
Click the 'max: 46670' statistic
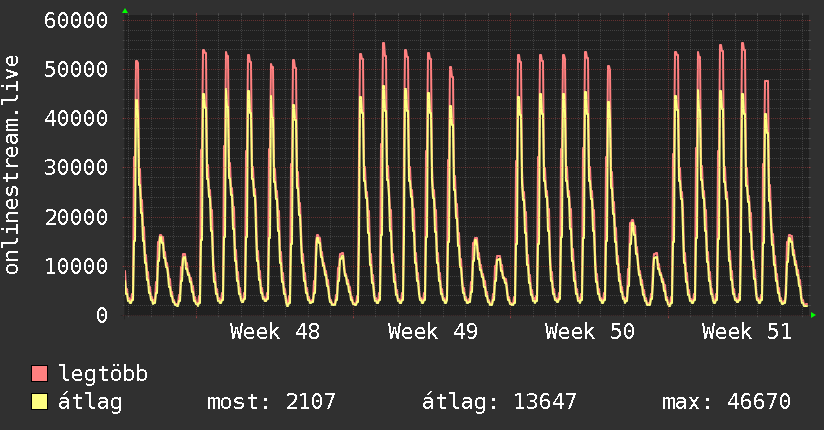[x=726, y=402]
